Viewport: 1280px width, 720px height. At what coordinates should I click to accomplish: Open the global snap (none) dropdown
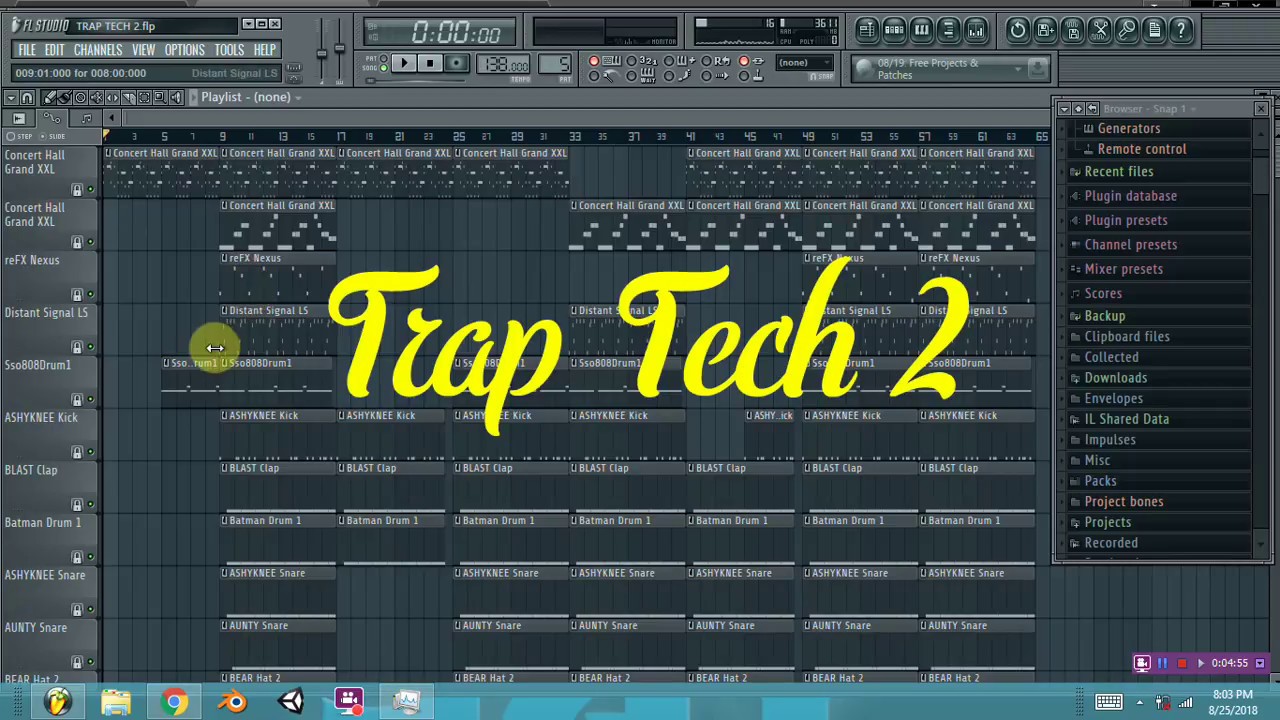804,63
